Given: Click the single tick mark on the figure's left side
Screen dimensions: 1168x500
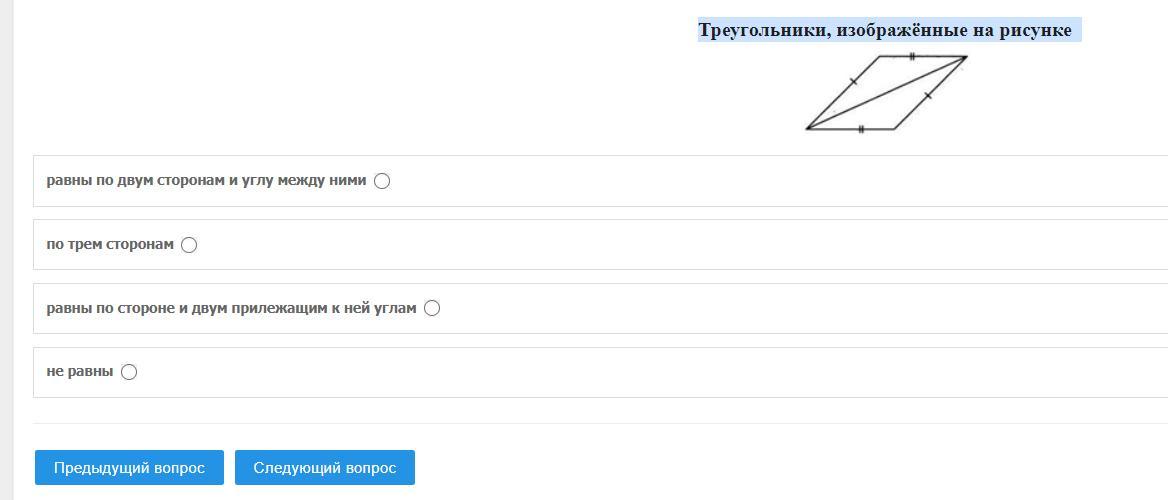Looking at the screenshot, I should [853, 81].
